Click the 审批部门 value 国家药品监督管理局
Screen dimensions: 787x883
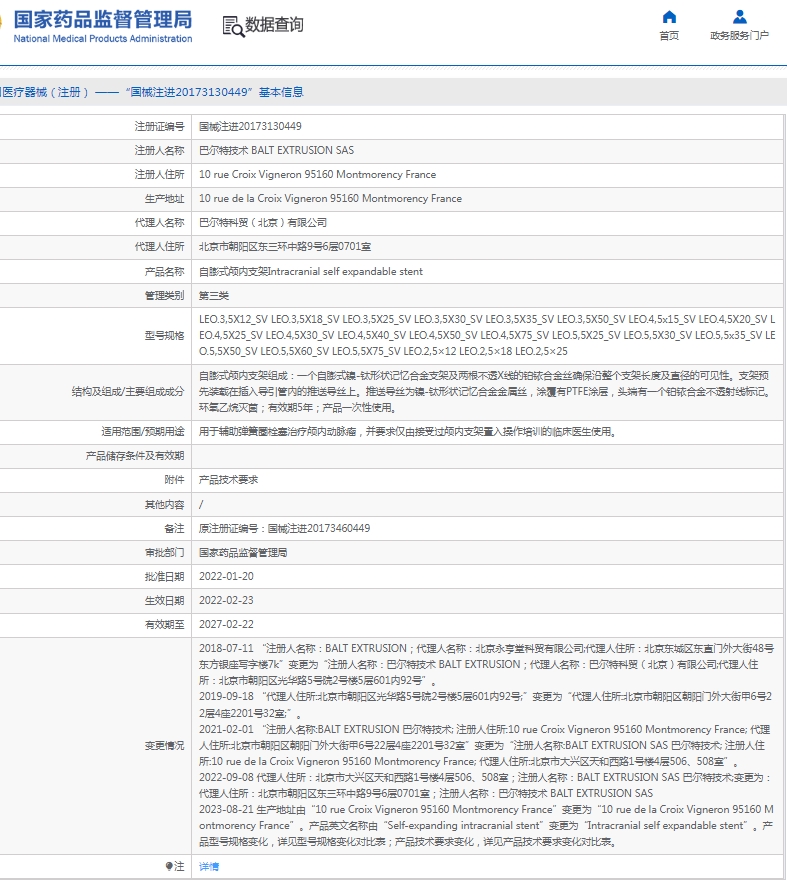tap(243, 552)
